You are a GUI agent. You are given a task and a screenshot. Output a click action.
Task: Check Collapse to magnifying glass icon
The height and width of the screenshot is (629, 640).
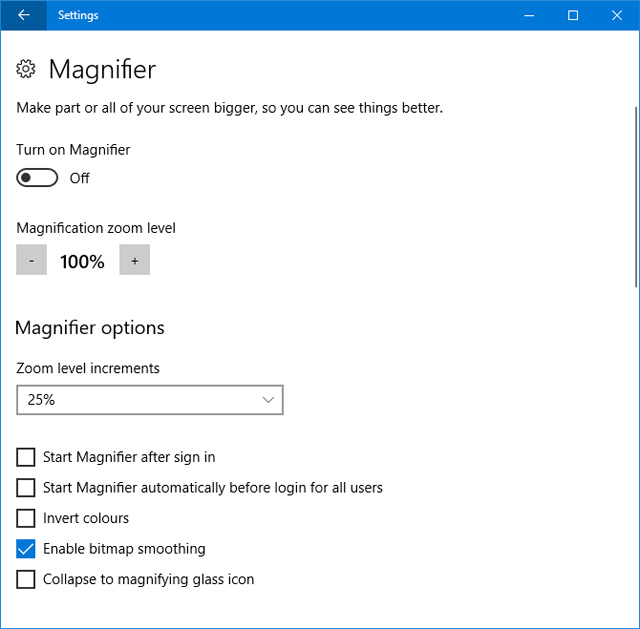[26, 579]
